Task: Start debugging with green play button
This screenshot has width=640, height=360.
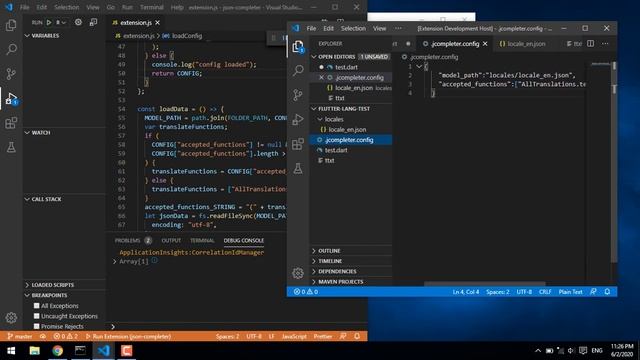Action: [x=49, y=22]
